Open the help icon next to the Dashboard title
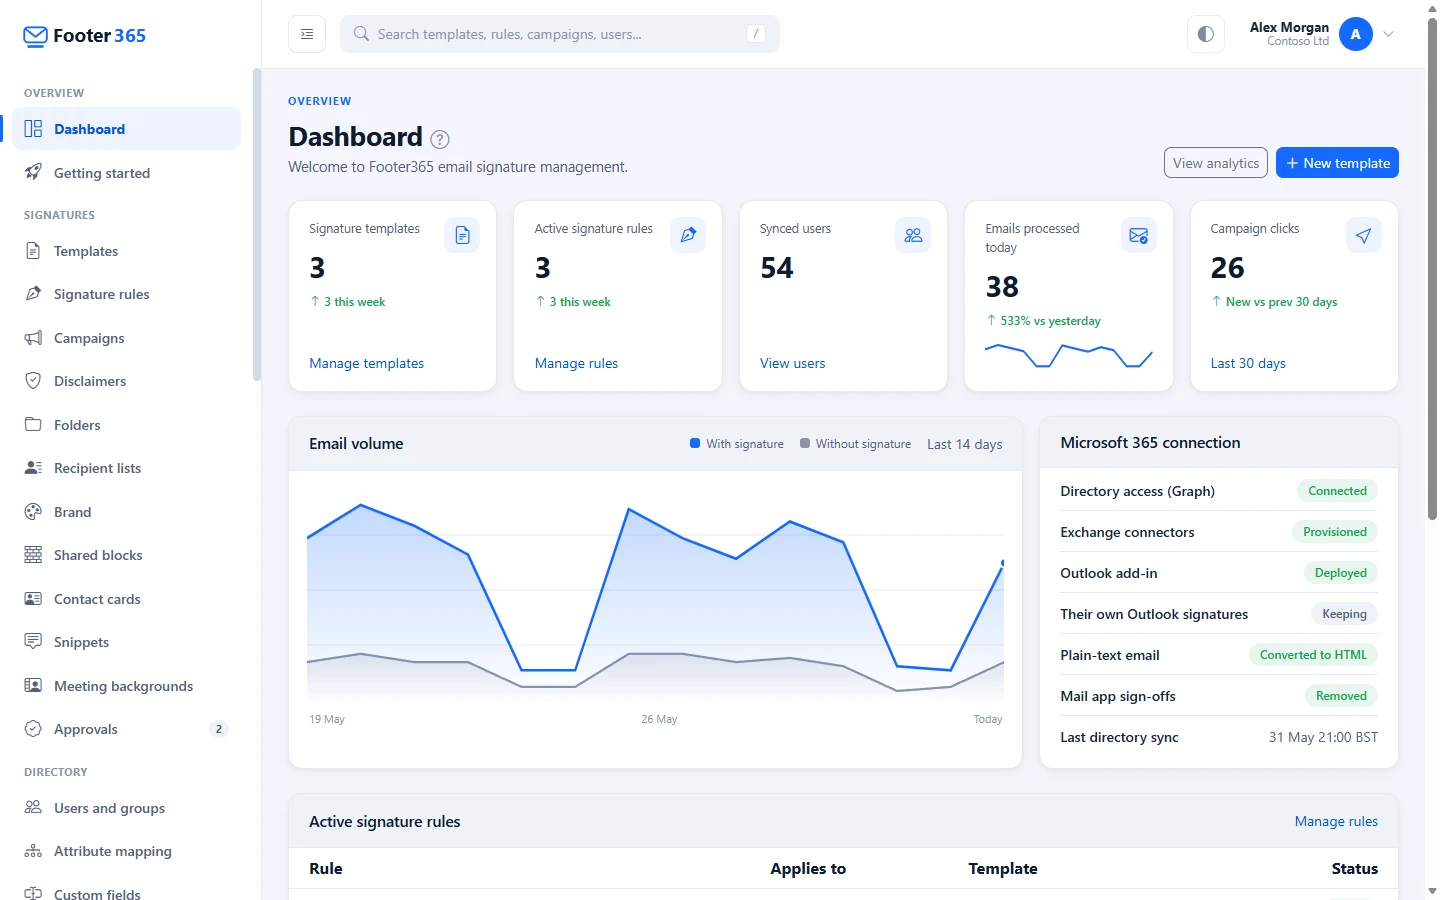The width and height of the screenshot is (1440, 900). tap(440, 139)
